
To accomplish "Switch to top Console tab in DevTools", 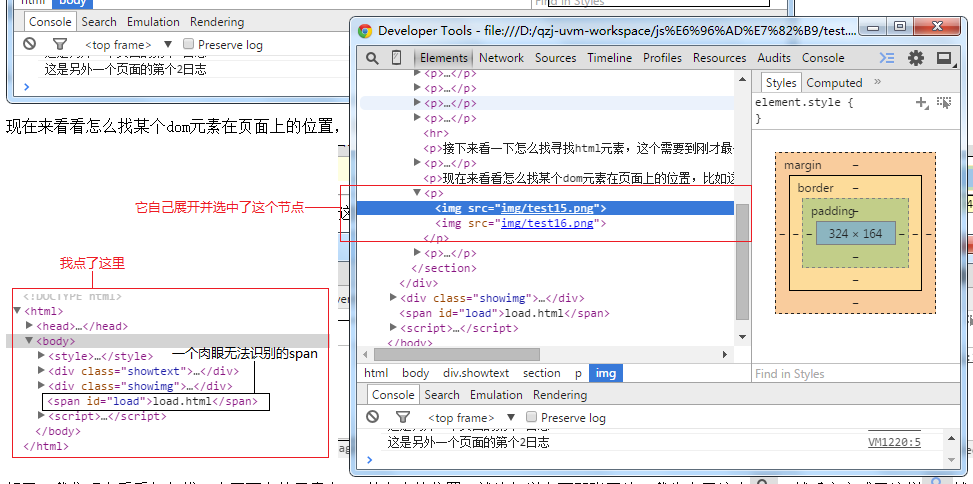I will tap(823, 58).
